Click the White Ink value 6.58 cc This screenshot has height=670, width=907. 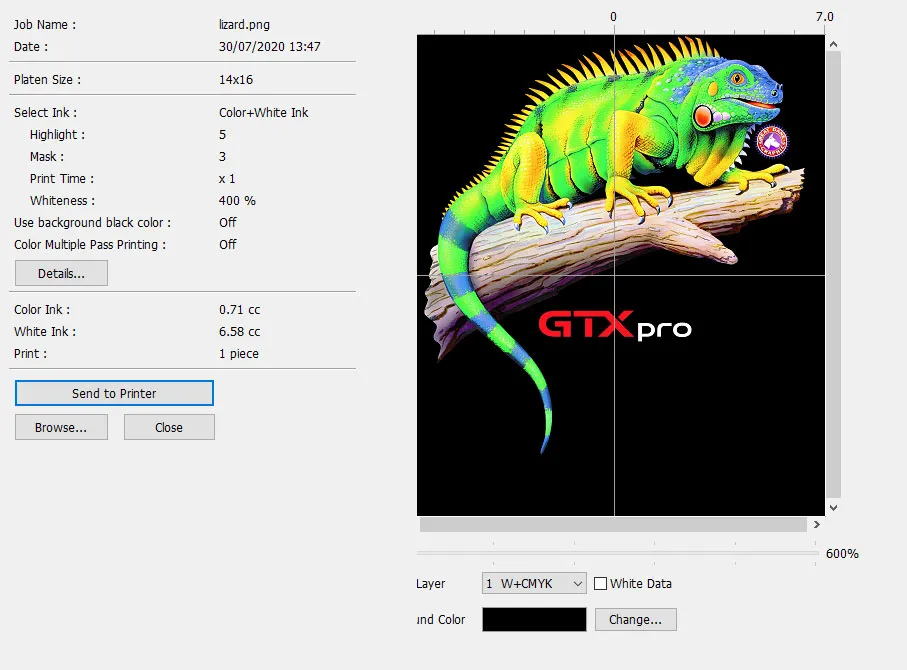pyautogui.click(x=239, y=332)
